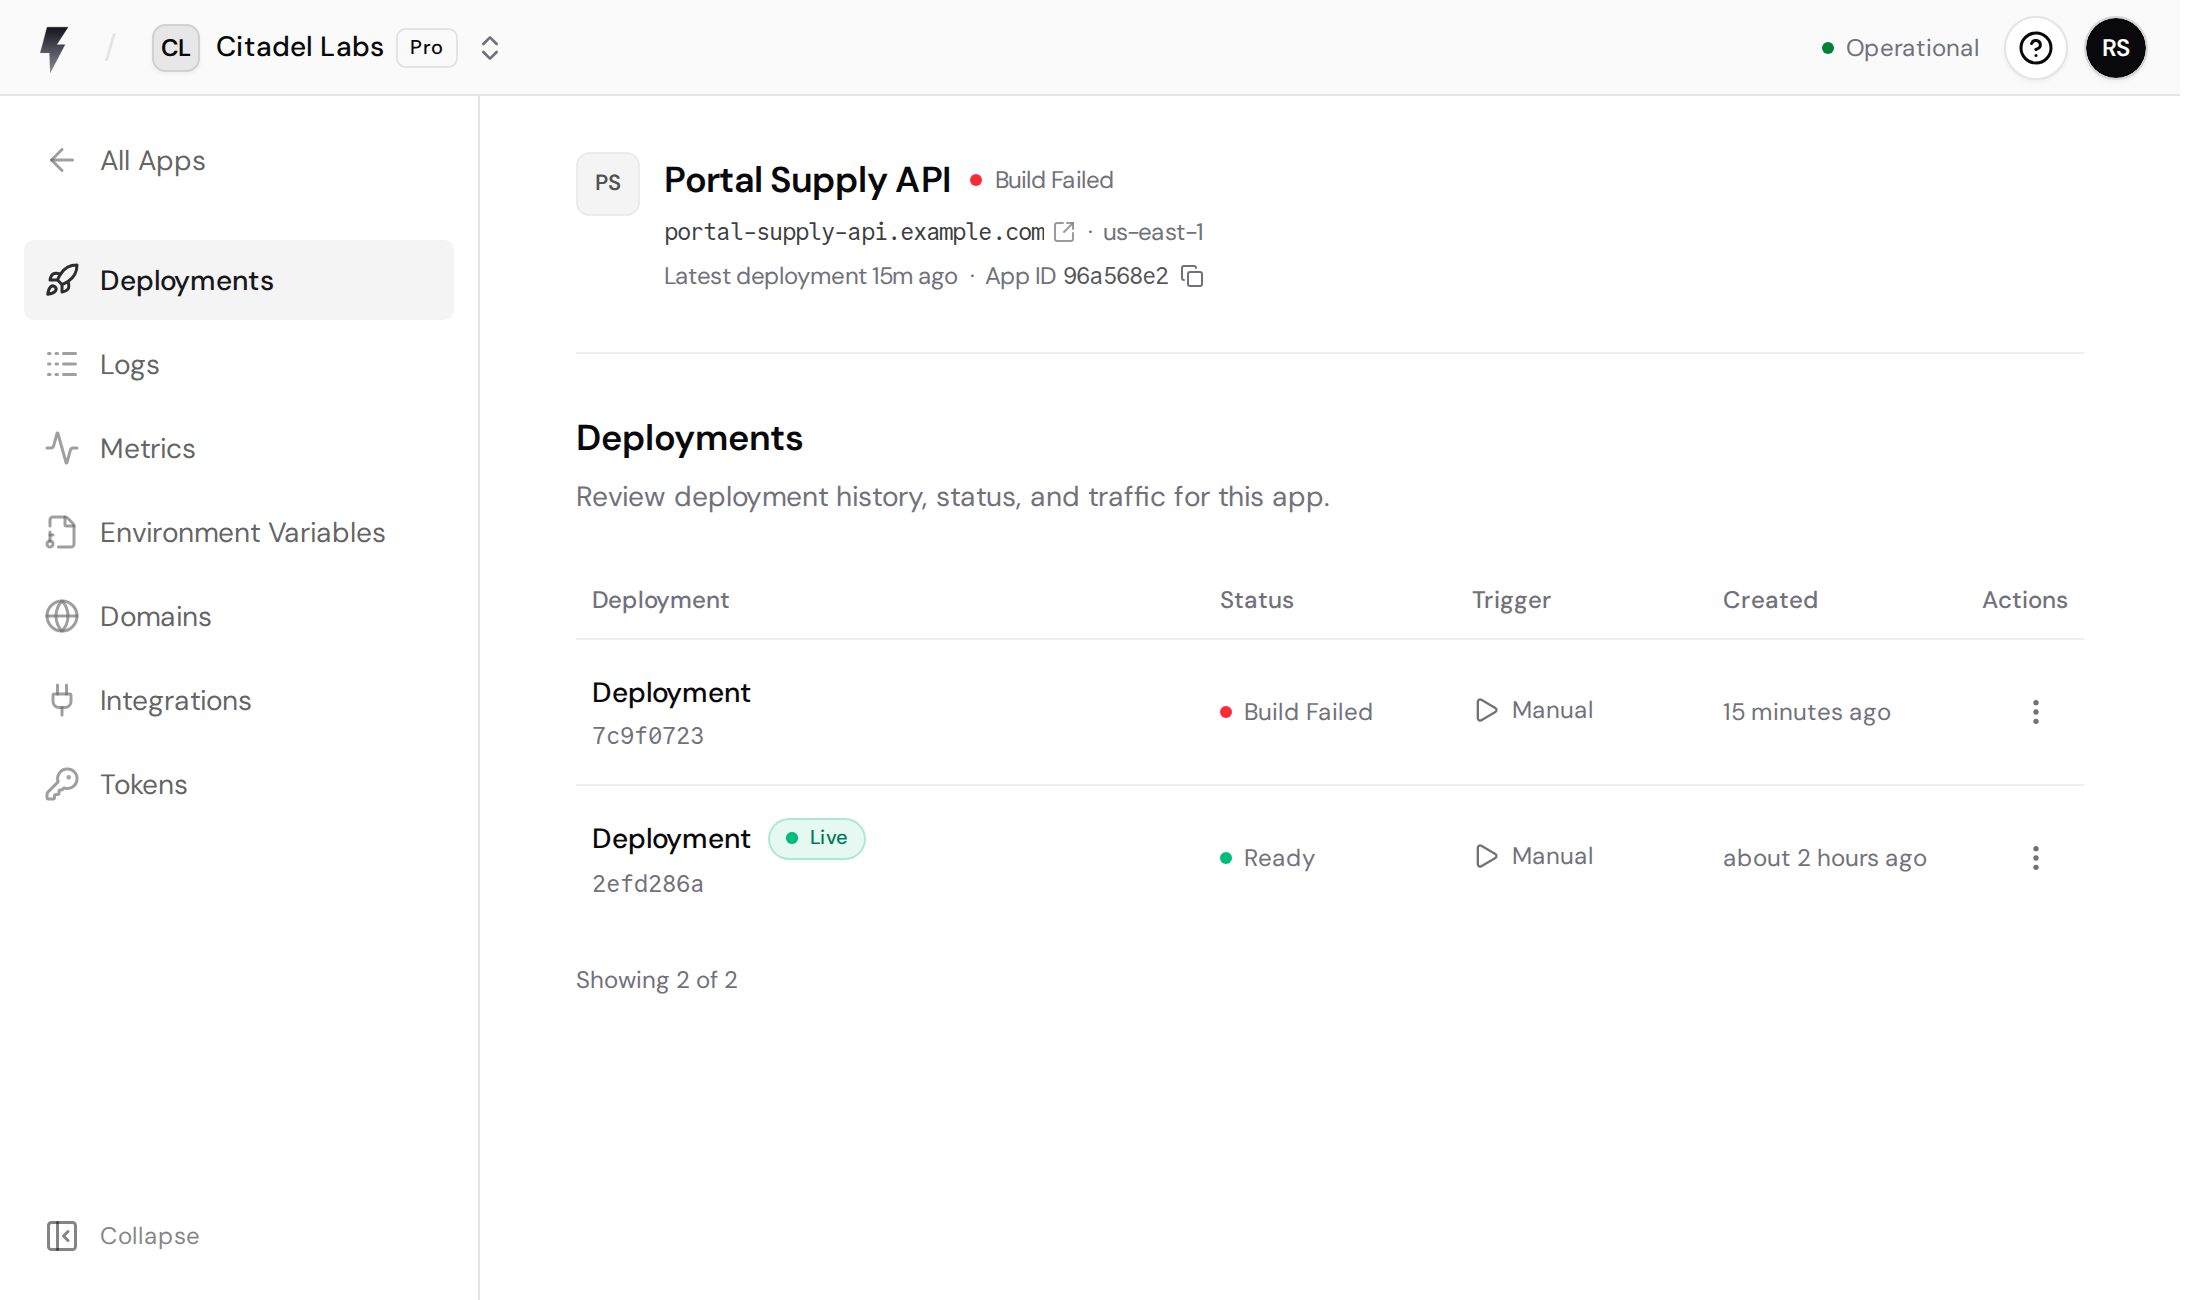Click '15 minutes ago' created time
Viewport: 2200px width, 1300px height.
click(x=1806, y=712)
